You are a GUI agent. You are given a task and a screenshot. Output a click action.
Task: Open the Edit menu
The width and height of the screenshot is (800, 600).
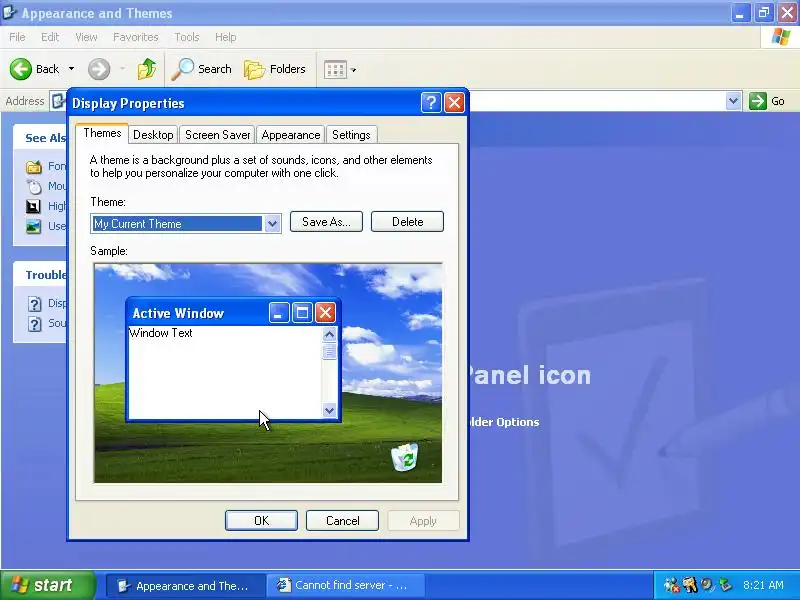coord(50,37)
